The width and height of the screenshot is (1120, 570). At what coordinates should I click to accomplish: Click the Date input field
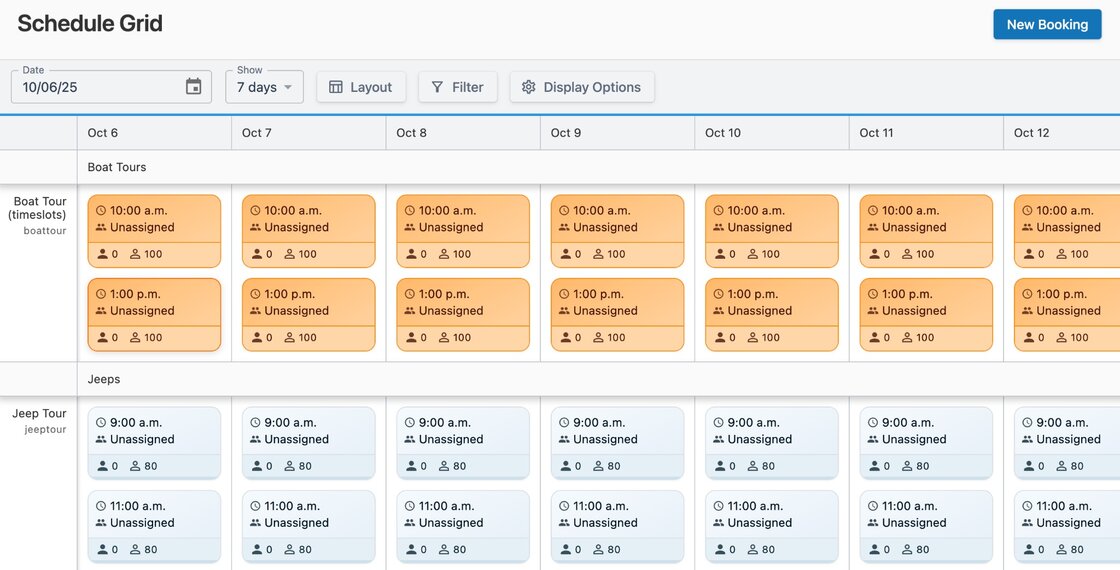pos(100,88)
